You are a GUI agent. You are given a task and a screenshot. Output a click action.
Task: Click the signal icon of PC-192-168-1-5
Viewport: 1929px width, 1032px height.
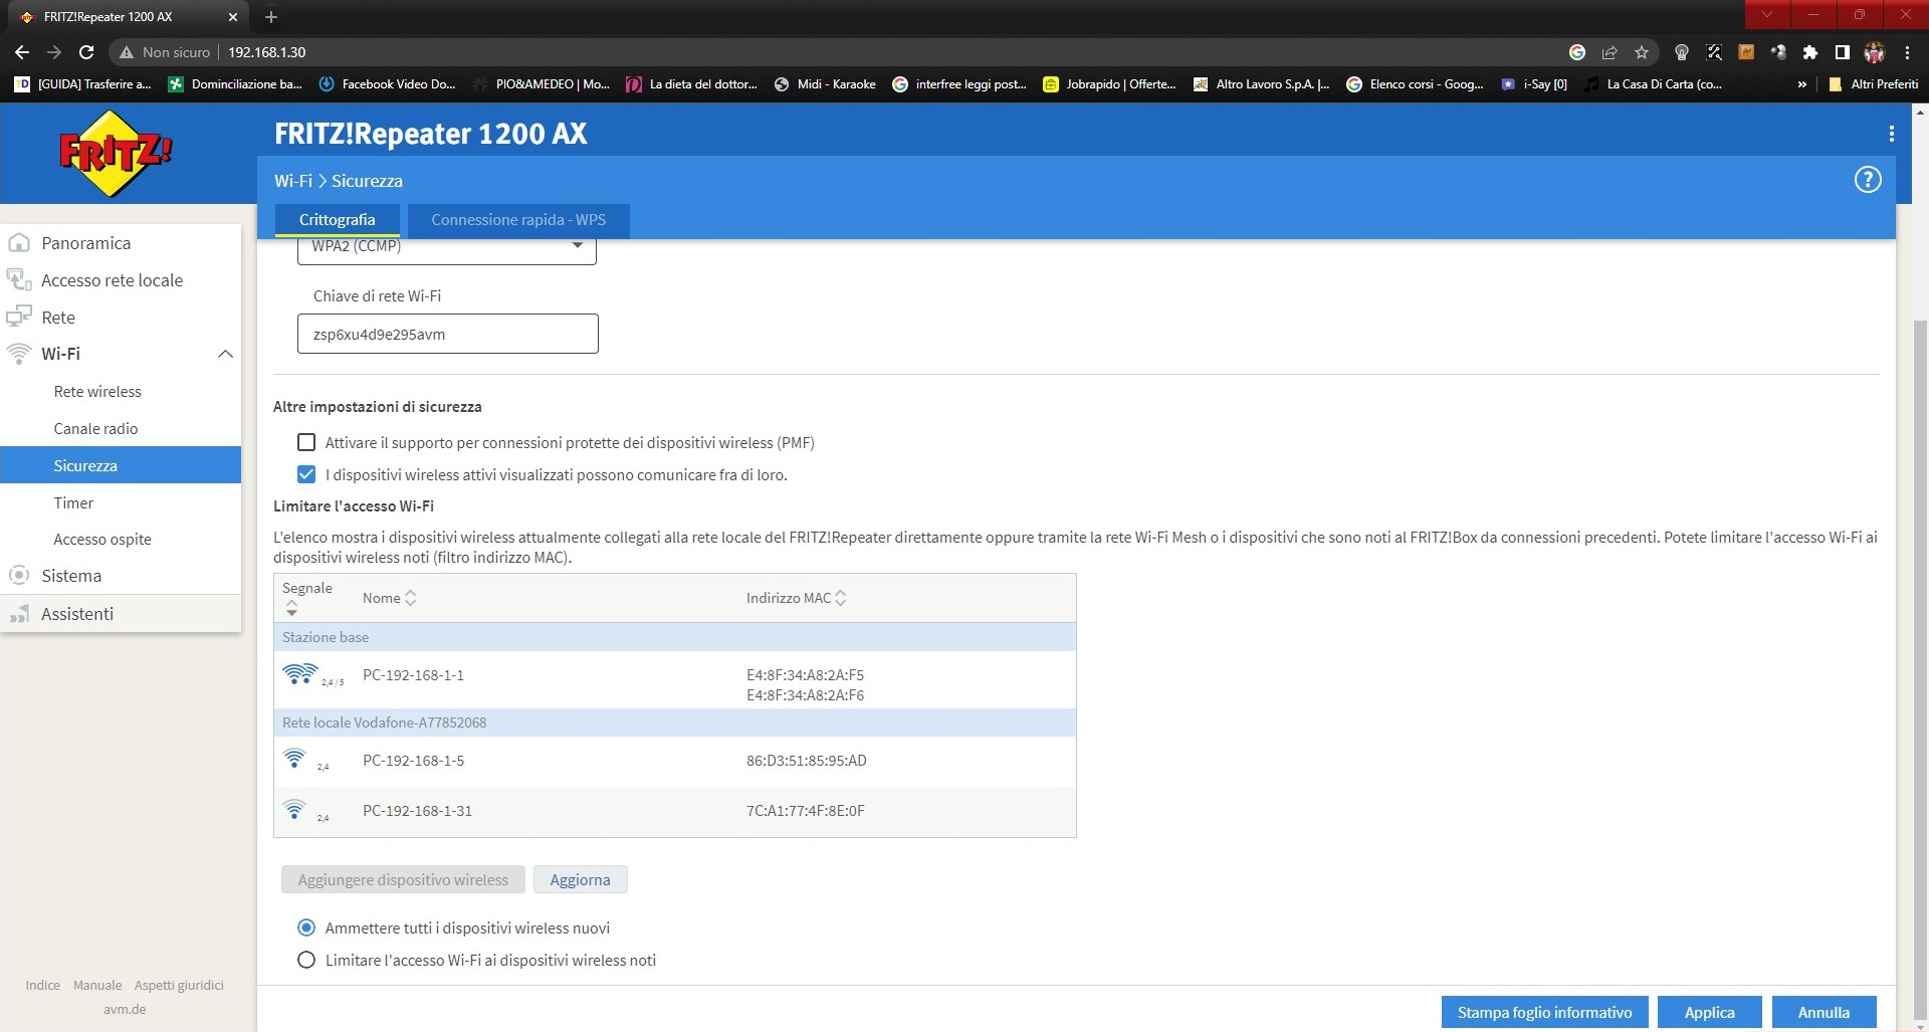pos(294,759)
